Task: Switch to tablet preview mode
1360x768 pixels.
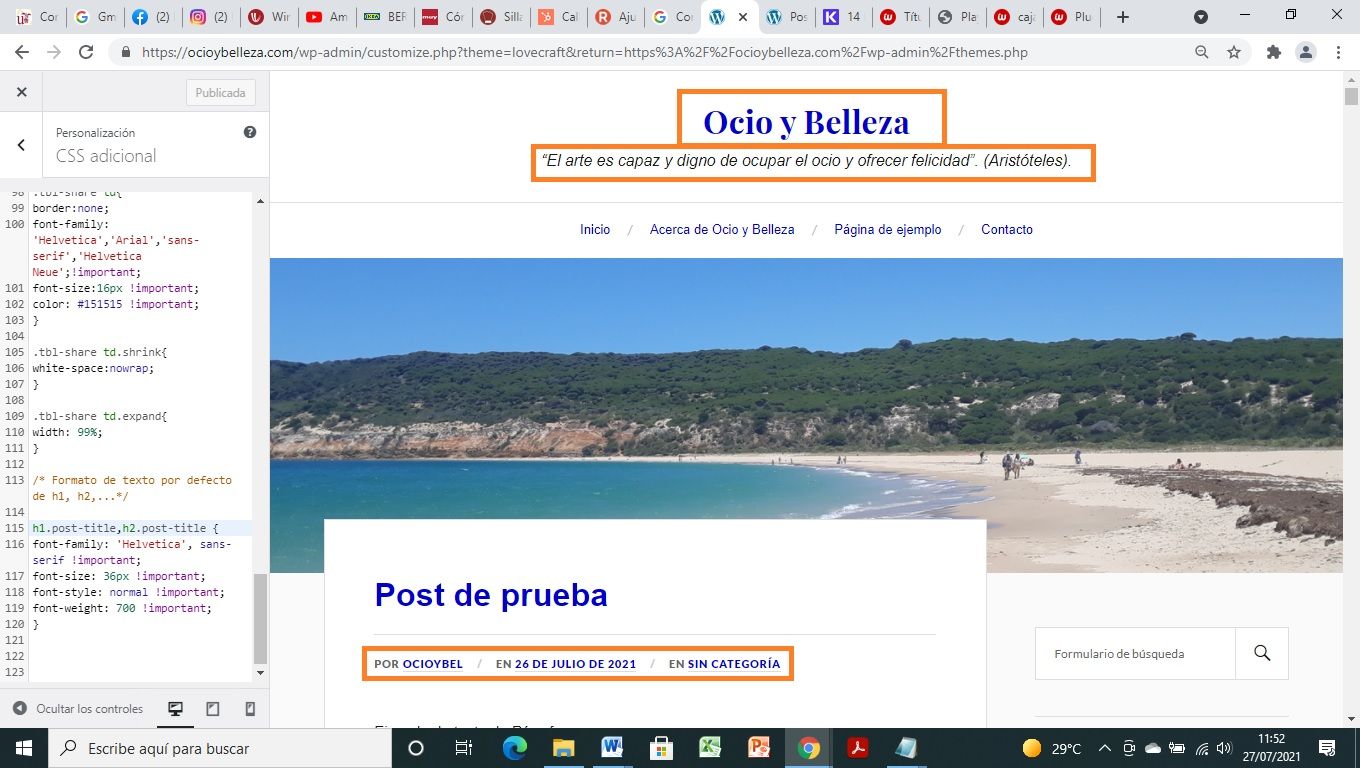Action: point(212,709)
